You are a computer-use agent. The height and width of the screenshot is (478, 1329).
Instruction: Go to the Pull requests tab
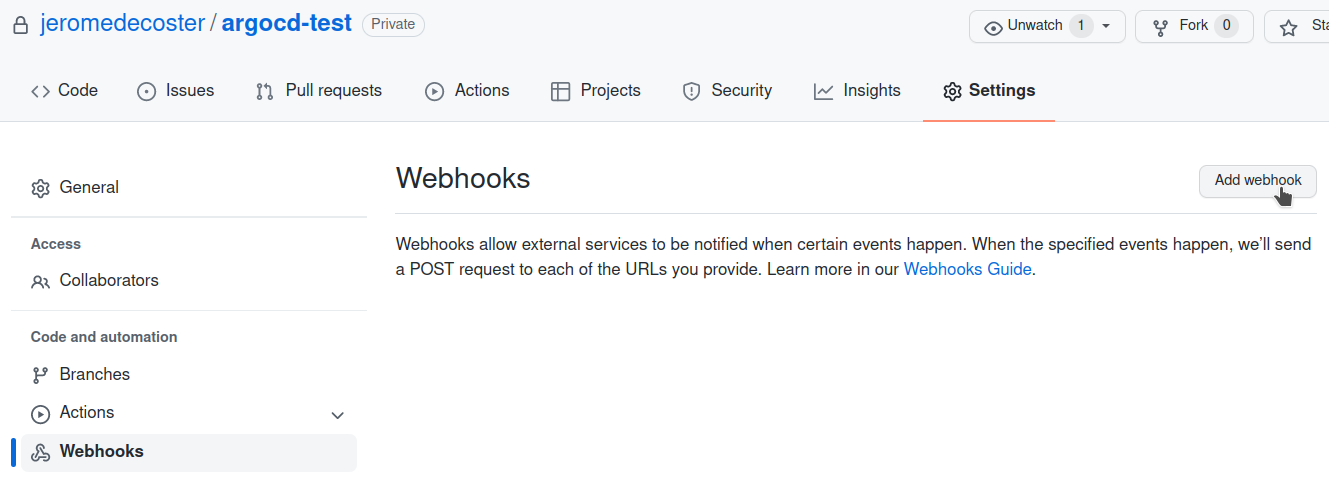[319, 91]
